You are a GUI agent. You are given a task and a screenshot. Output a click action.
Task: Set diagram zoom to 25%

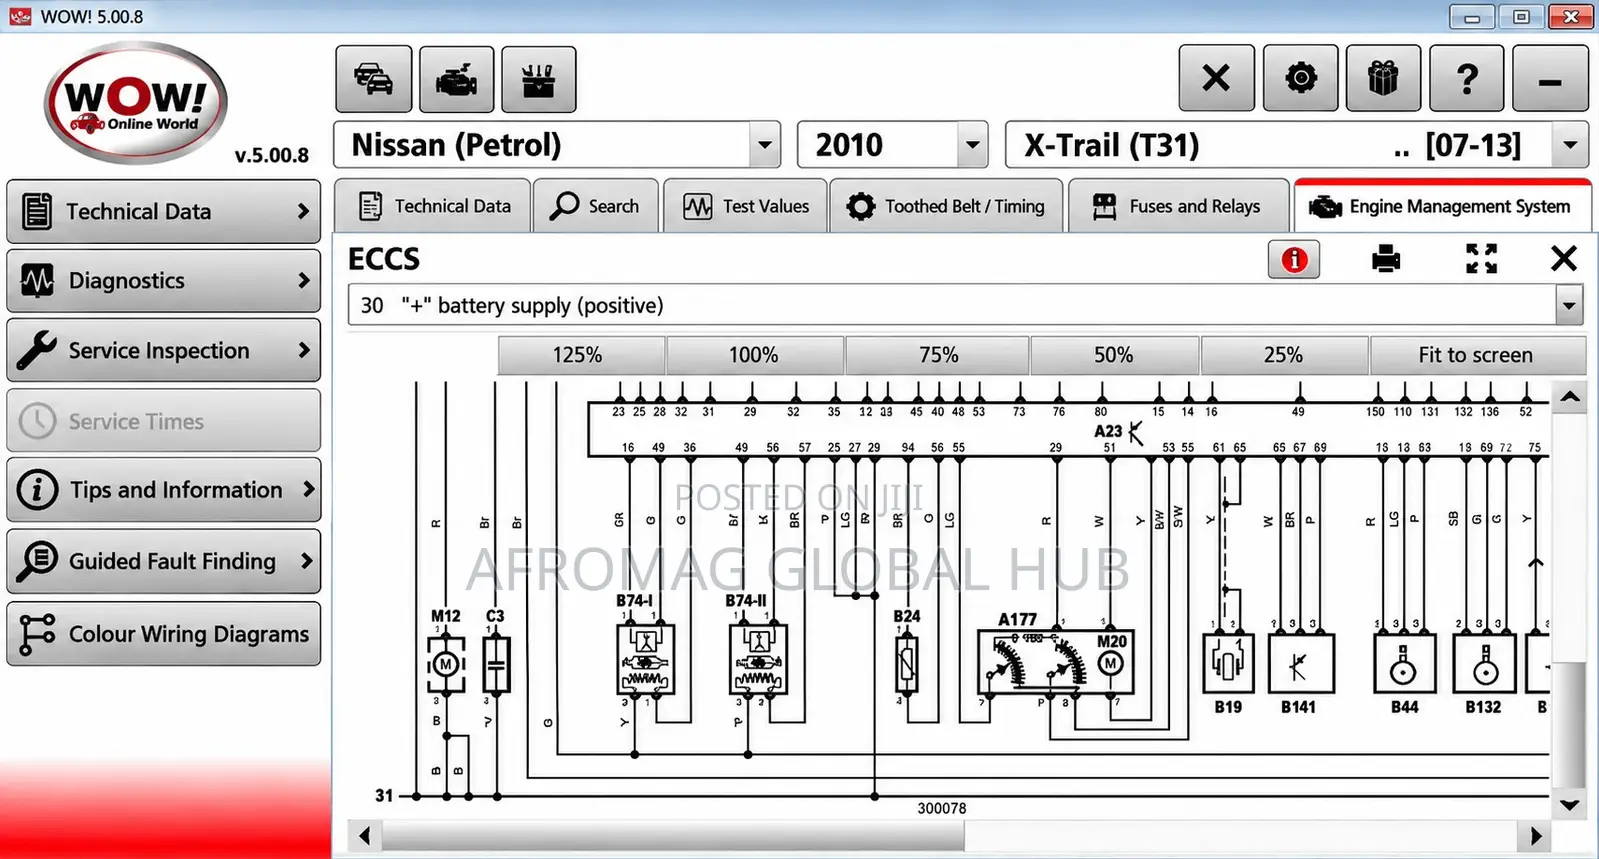coord(1284,355)
